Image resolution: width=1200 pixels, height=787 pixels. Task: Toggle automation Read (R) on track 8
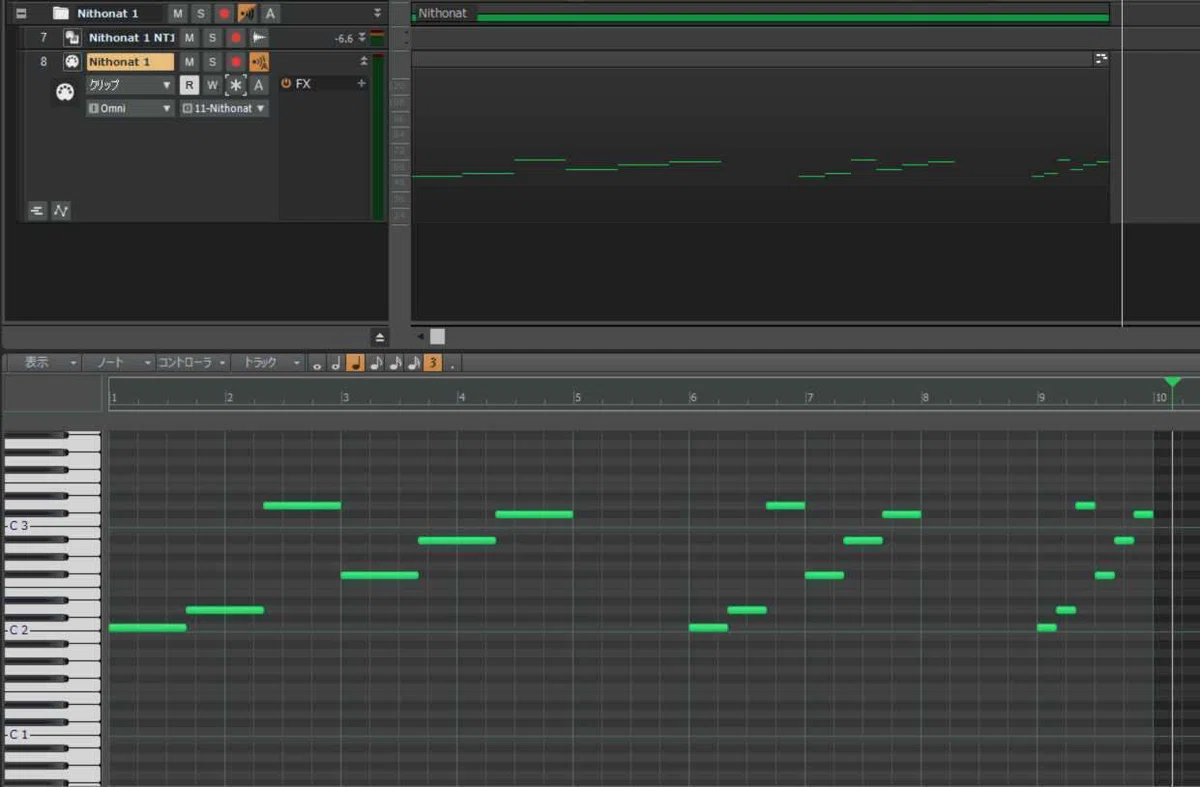point(189,85)
